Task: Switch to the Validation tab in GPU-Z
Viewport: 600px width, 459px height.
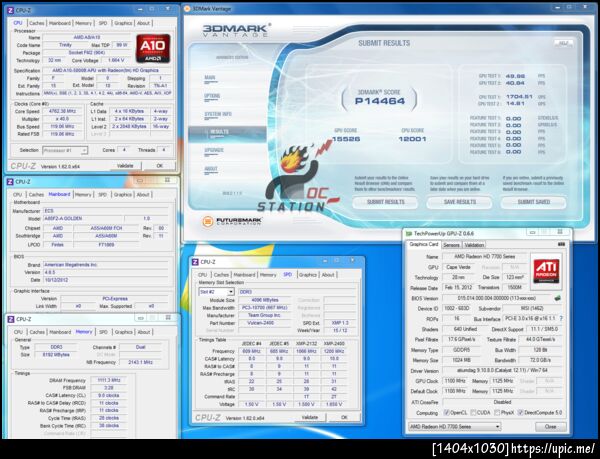Action: (x=474, y=245)
